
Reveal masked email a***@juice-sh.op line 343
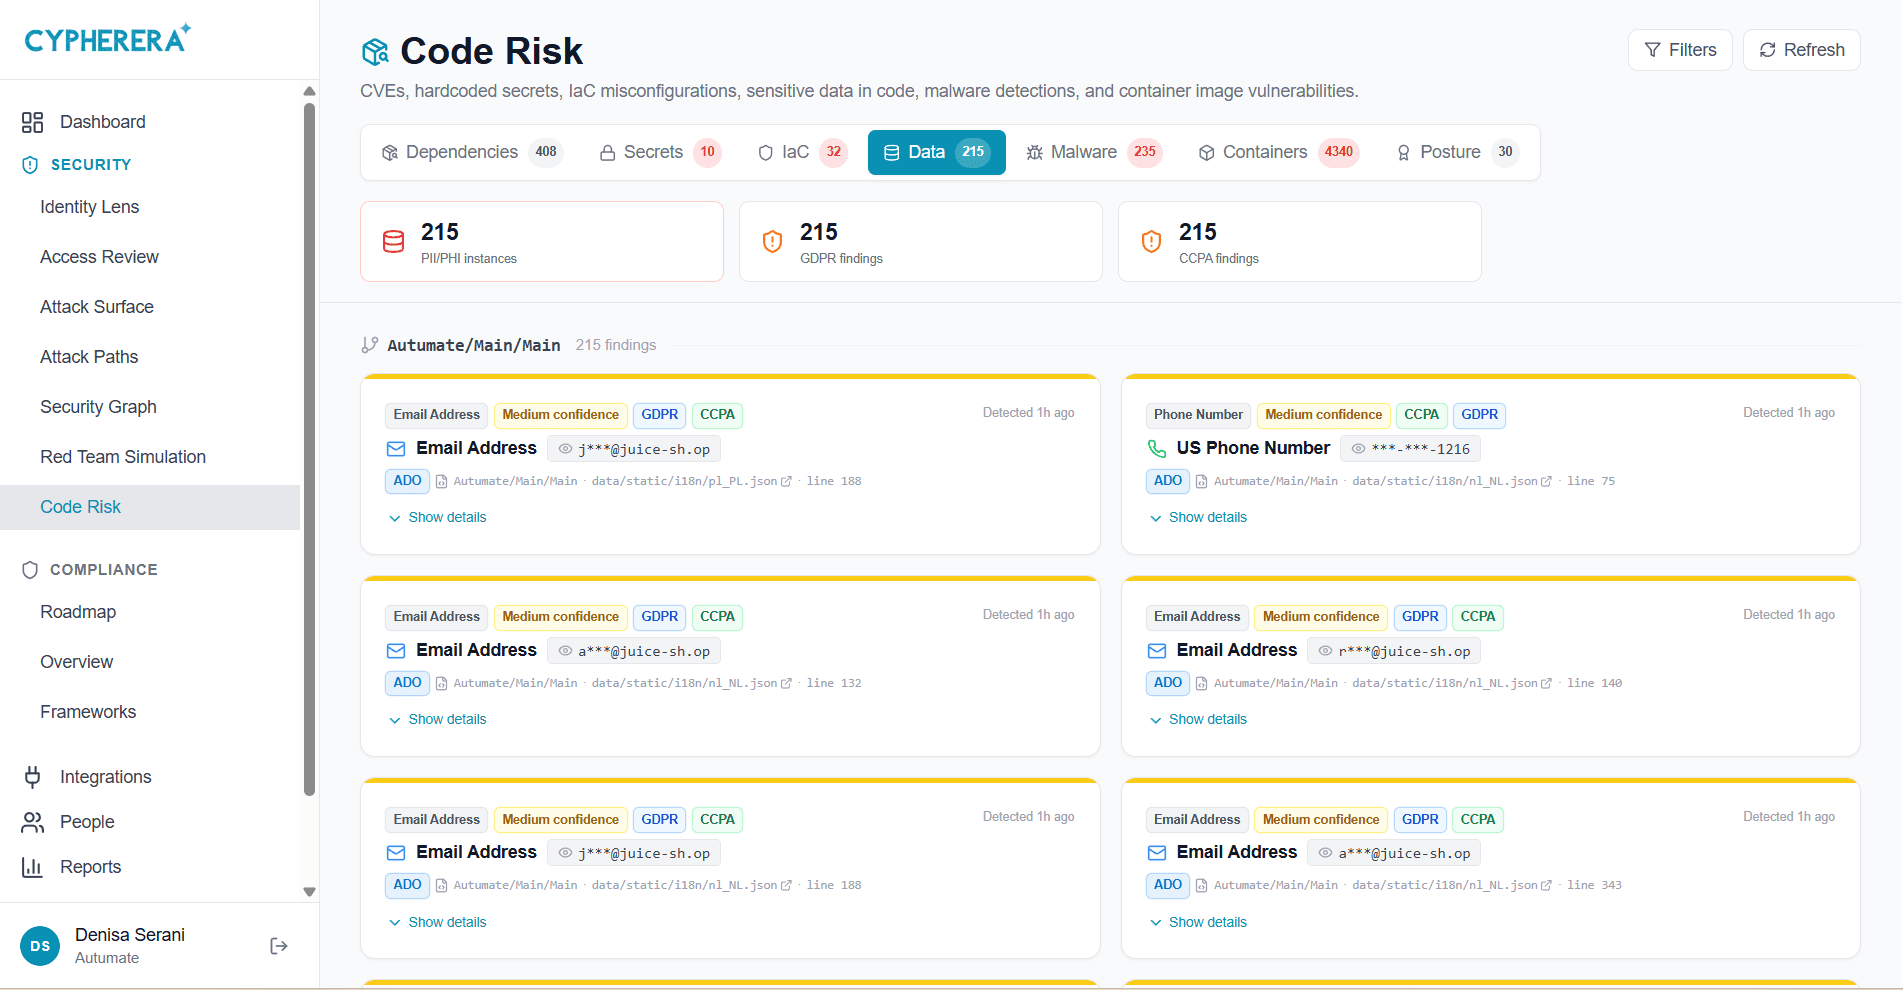[1325, 853]
